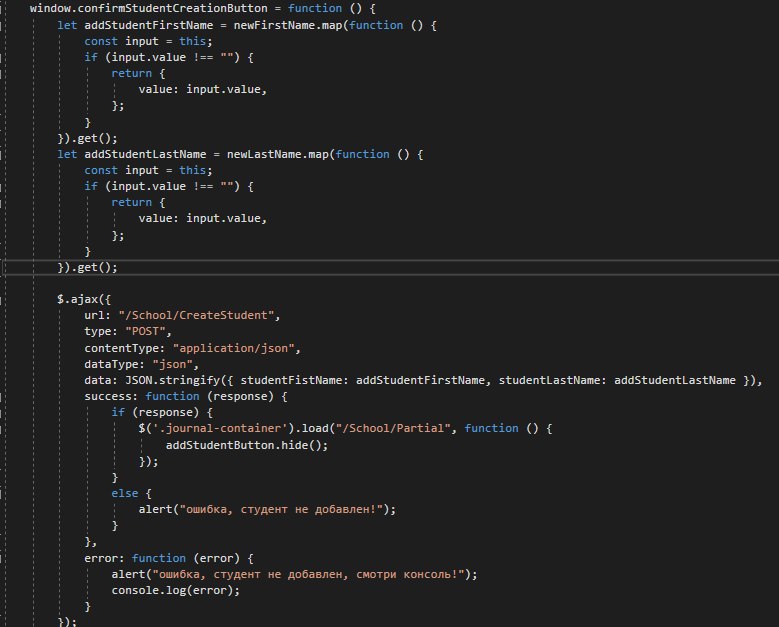Click the success: function (response) line

186,396
